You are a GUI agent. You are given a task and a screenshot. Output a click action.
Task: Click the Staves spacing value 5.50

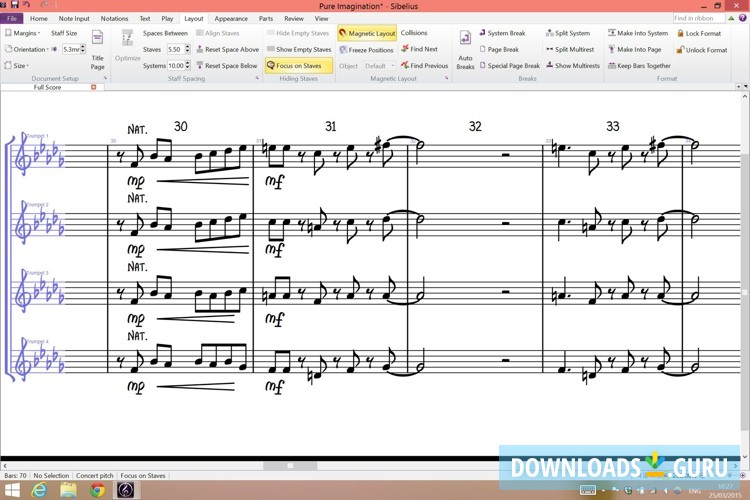(175, 49)
